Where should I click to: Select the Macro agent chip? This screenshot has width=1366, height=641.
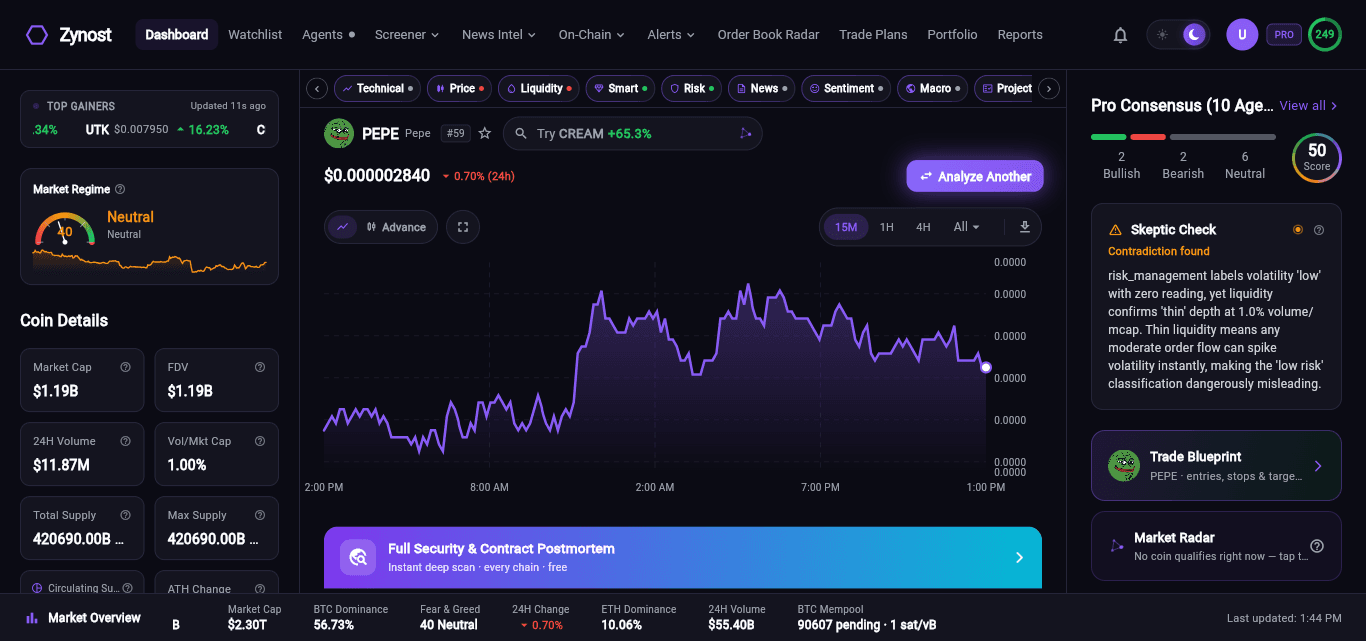pos(932,89)
